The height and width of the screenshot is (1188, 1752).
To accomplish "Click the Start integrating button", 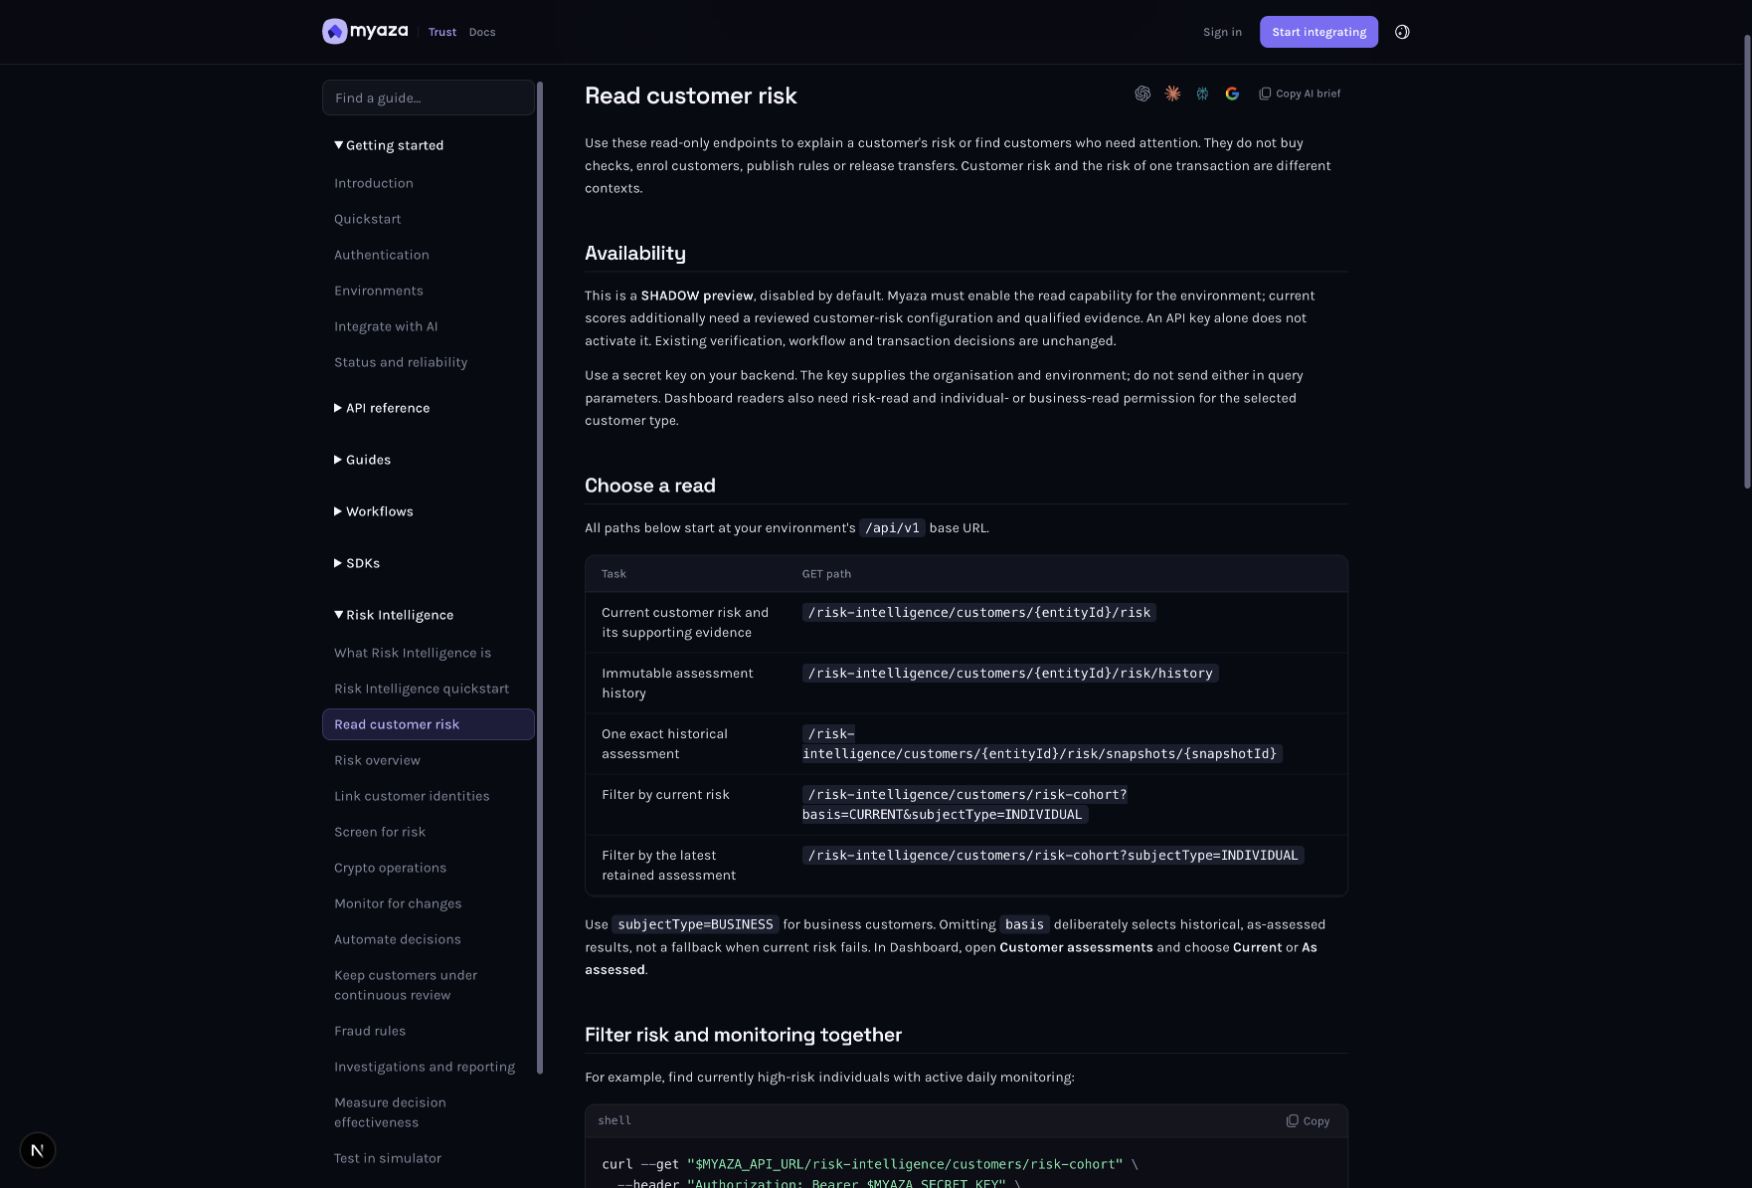I will tap(1318, 32).
